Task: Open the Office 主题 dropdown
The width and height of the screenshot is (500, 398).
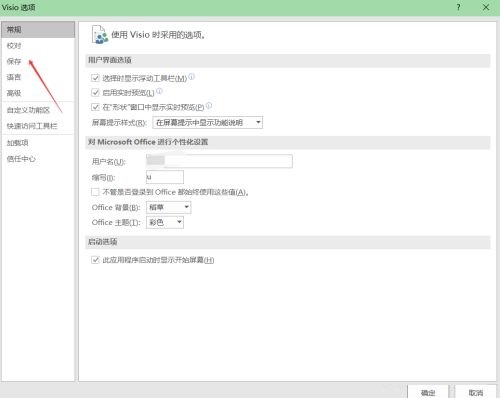Action: coord(165,222)
